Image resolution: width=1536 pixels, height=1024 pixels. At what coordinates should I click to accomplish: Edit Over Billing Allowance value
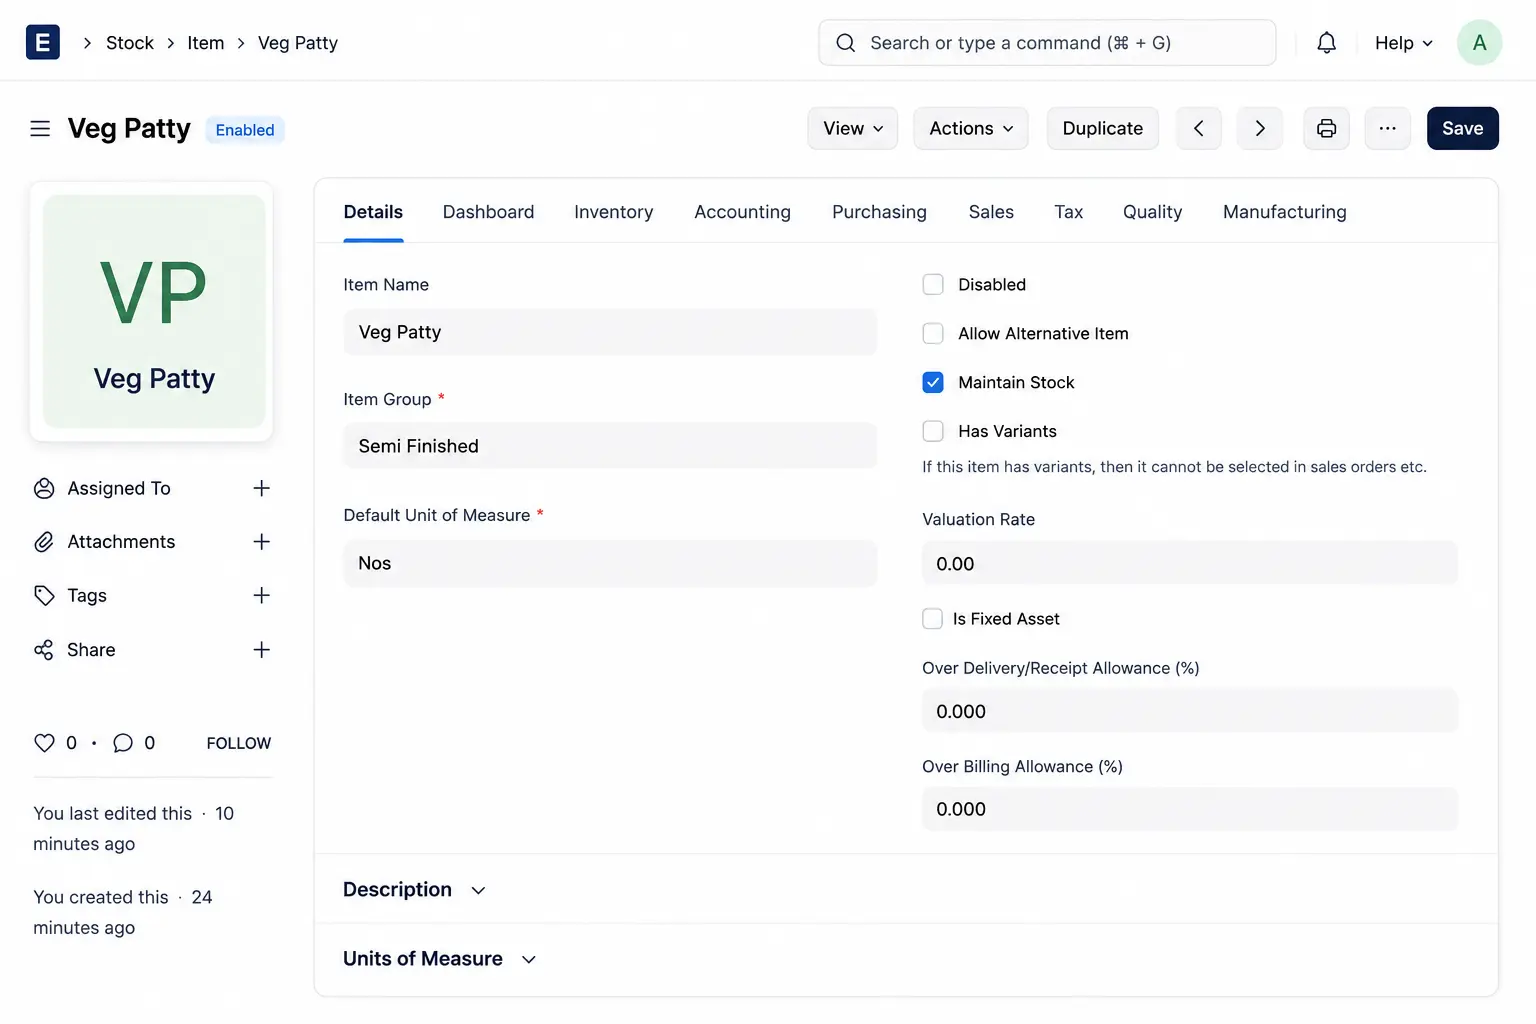pyautogui.click(x=1190, y=809)
